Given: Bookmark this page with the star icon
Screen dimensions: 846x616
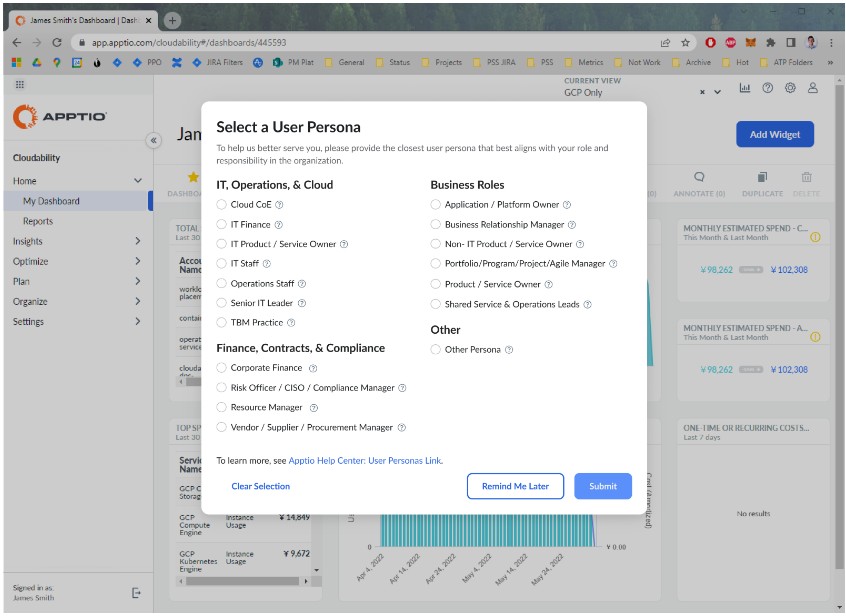Looking at the screenshot, I should tap(685, 43).
